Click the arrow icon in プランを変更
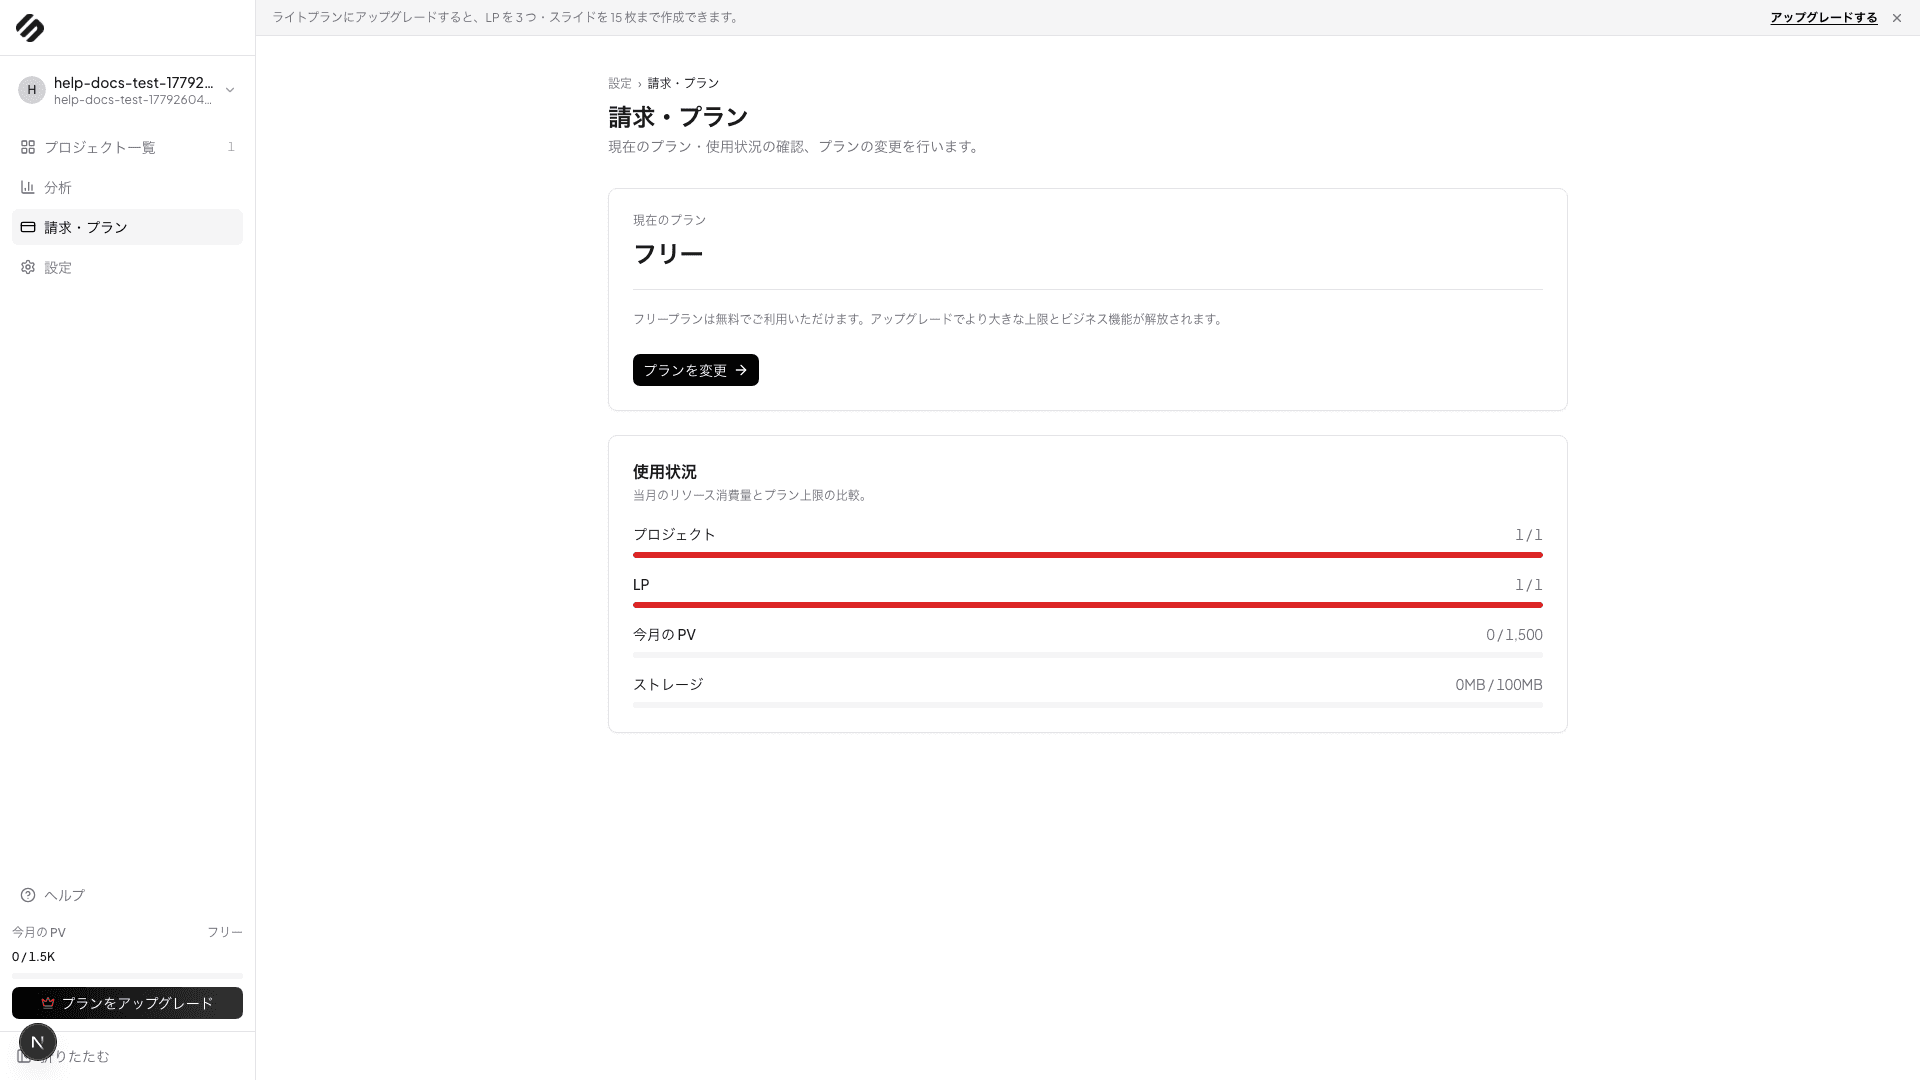This screenshot has width=1920, height=1080. pyautogui.click(x=741, y=370)
